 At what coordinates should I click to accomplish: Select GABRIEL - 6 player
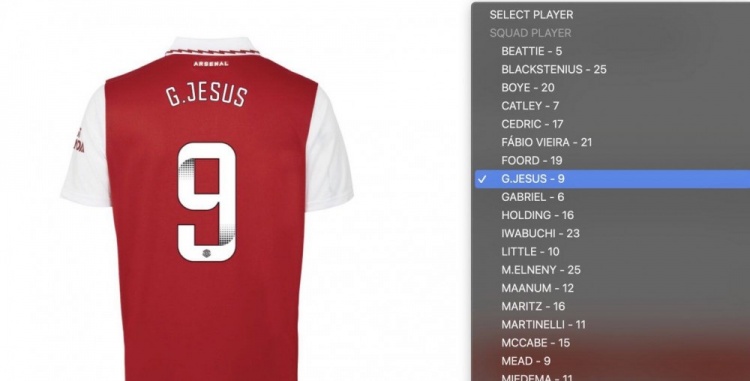[x=612, y=197]
